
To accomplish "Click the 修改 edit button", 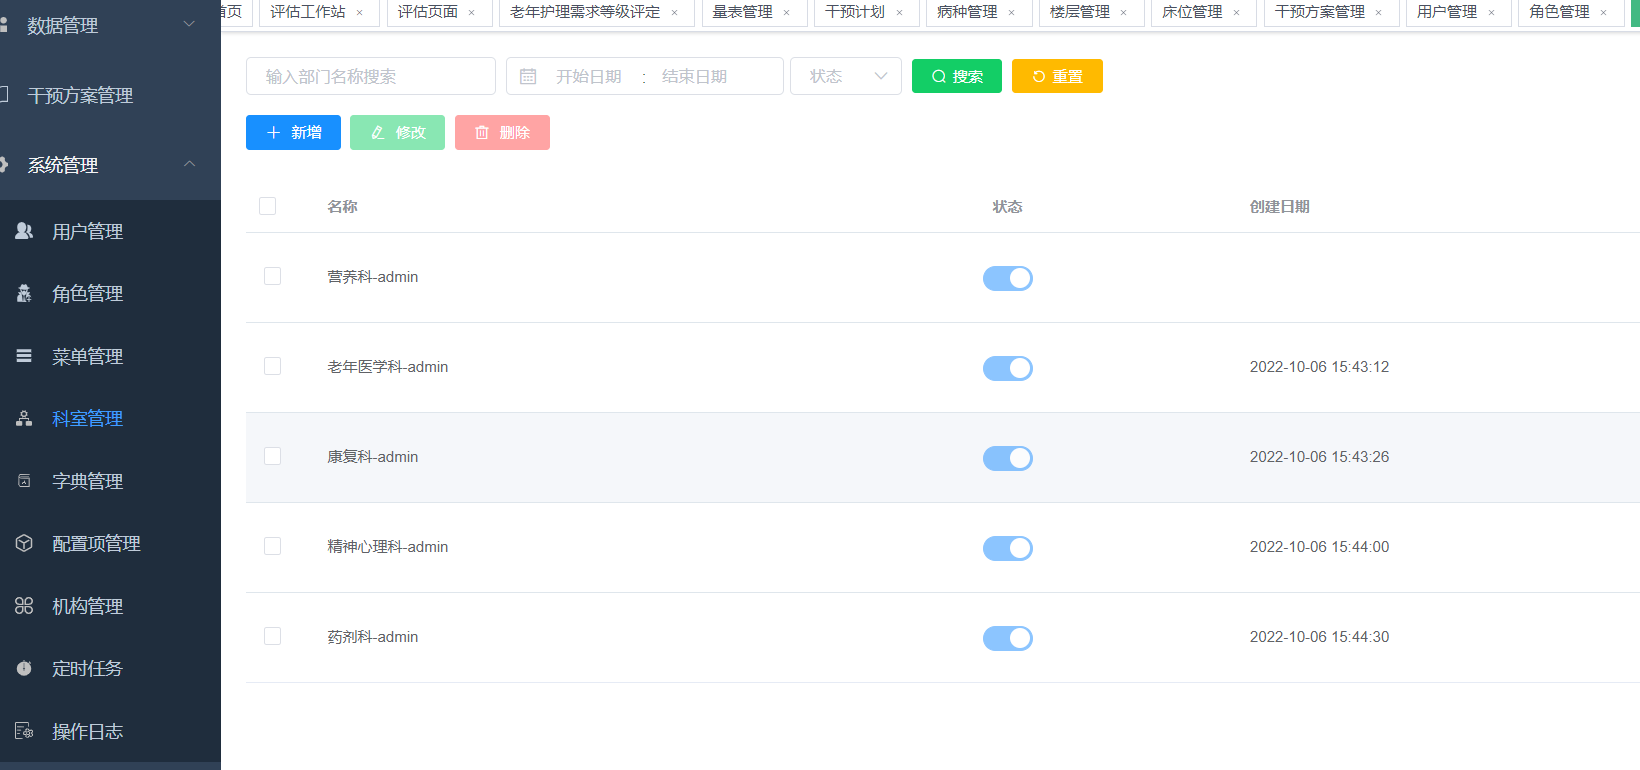I will (x=397, y=132).
